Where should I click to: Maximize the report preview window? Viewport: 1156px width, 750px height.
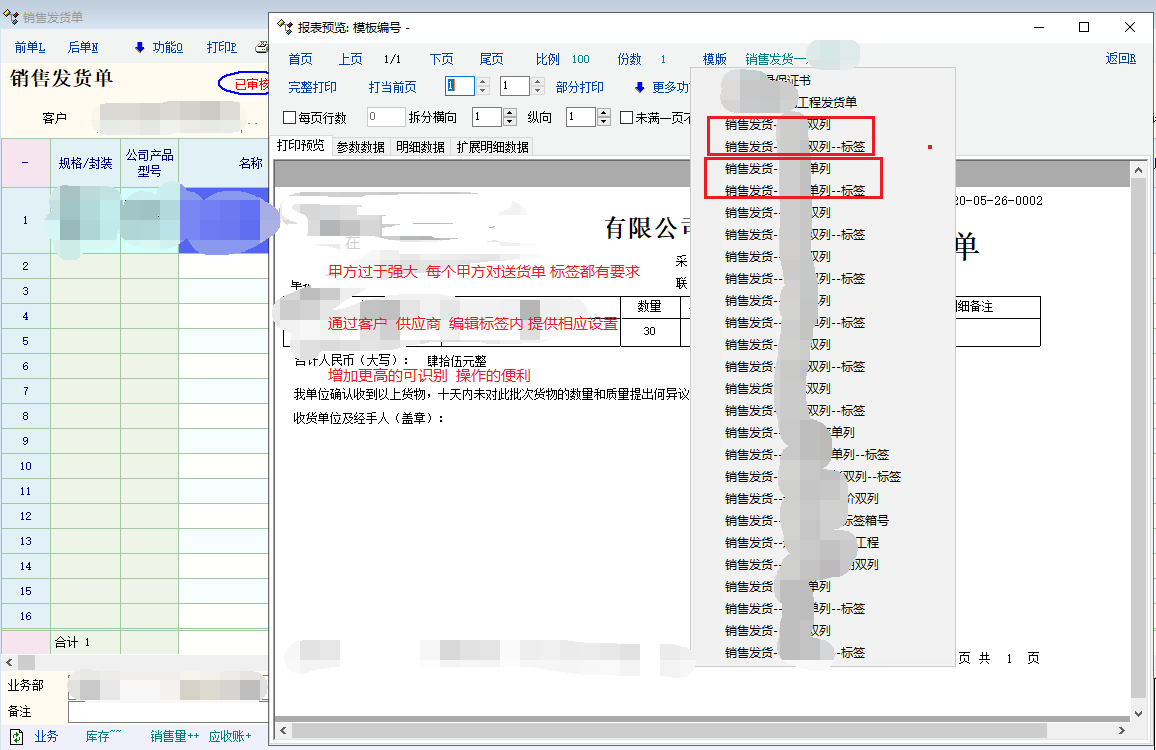click(1084, 27)
